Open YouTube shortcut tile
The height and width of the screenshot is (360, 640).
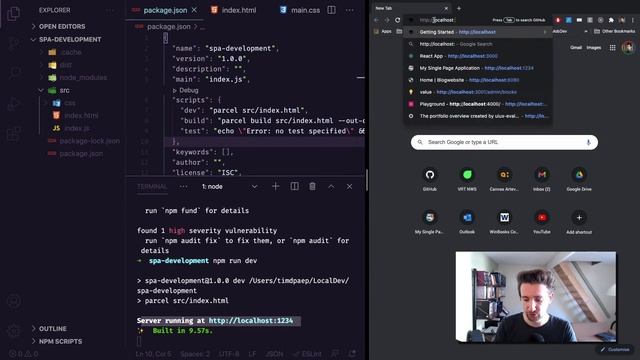(x=542, y=222)
